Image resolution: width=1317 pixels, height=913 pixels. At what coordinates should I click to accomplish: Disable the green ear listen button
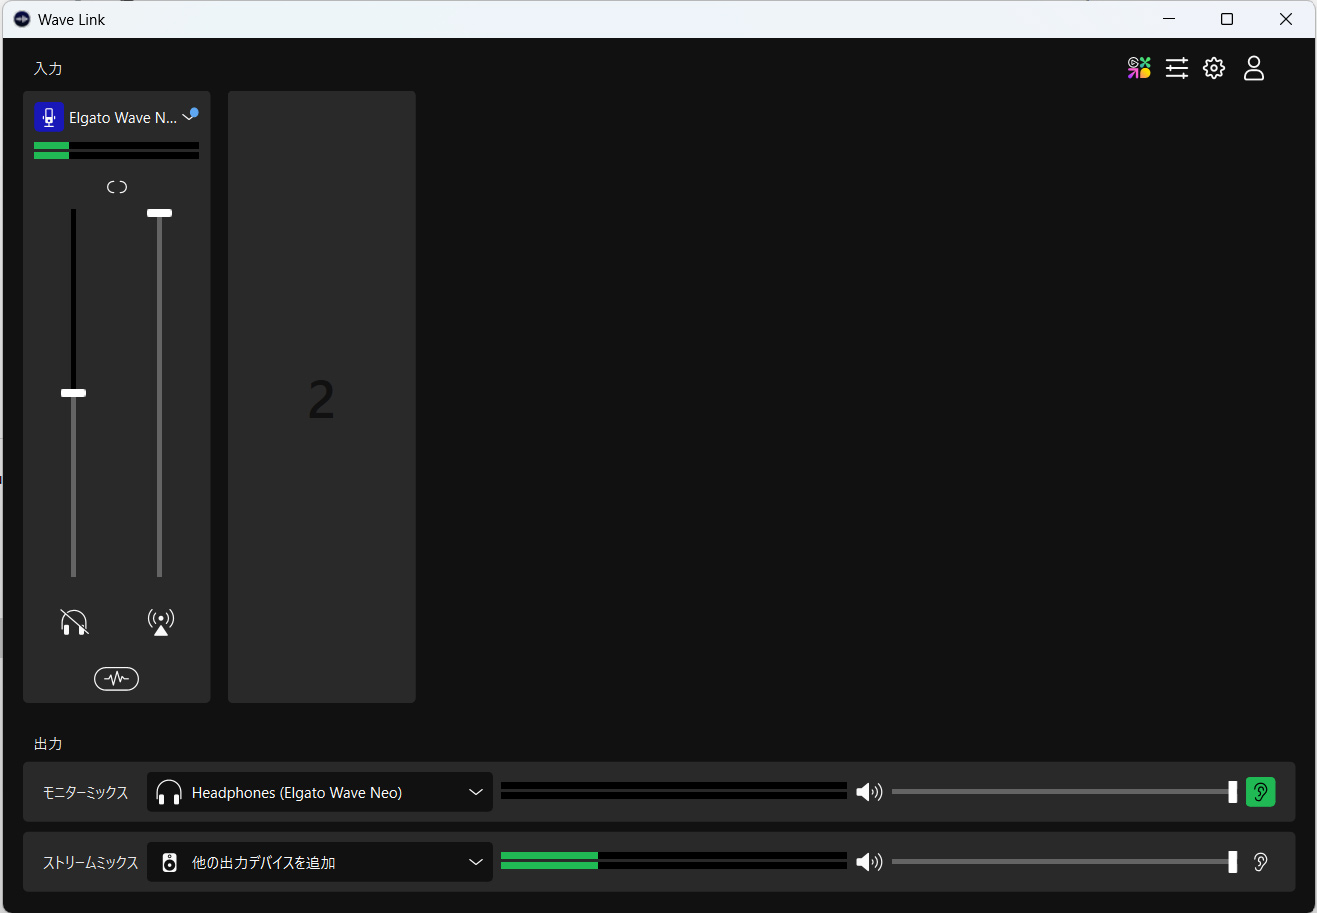click(1260, 792)
